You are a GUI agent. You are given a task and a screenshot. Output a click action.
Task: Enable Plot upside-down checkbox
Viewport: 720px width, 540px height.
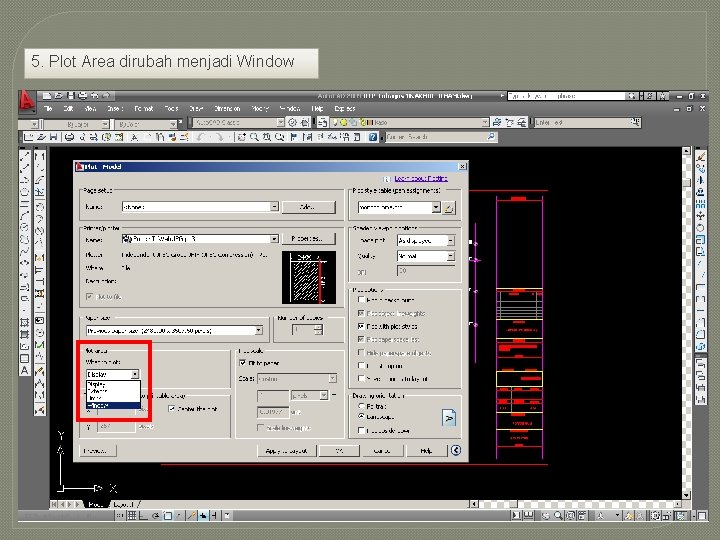(361, 430)
